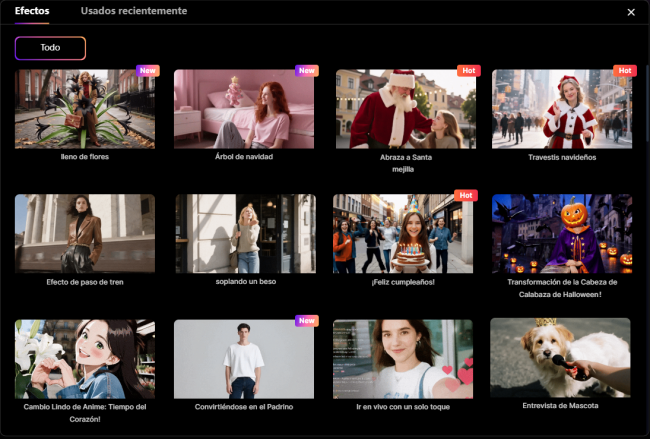The image size is (650, 439).
Task: Open the Usados recientemente tab
Action: tap(133, 11)
